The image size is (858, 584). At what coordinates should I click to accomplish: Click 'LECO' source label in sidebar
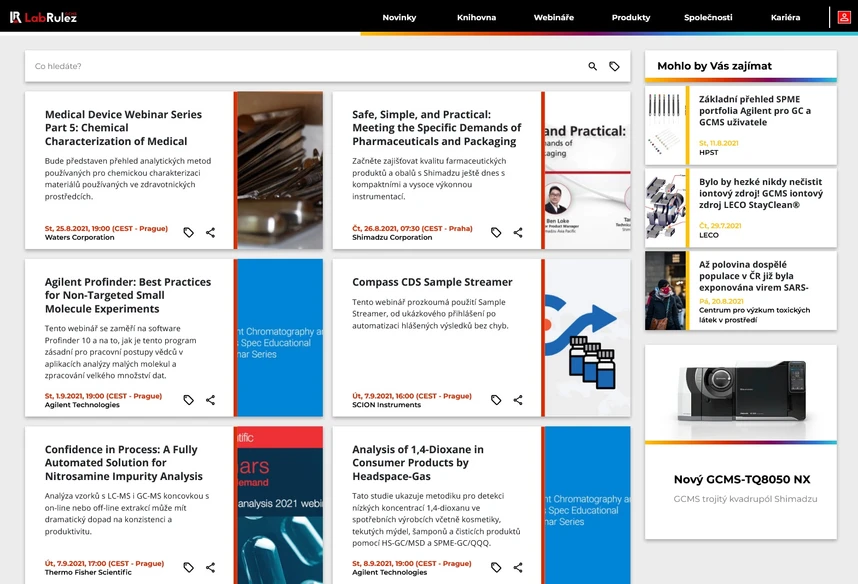tap(709, 235)
